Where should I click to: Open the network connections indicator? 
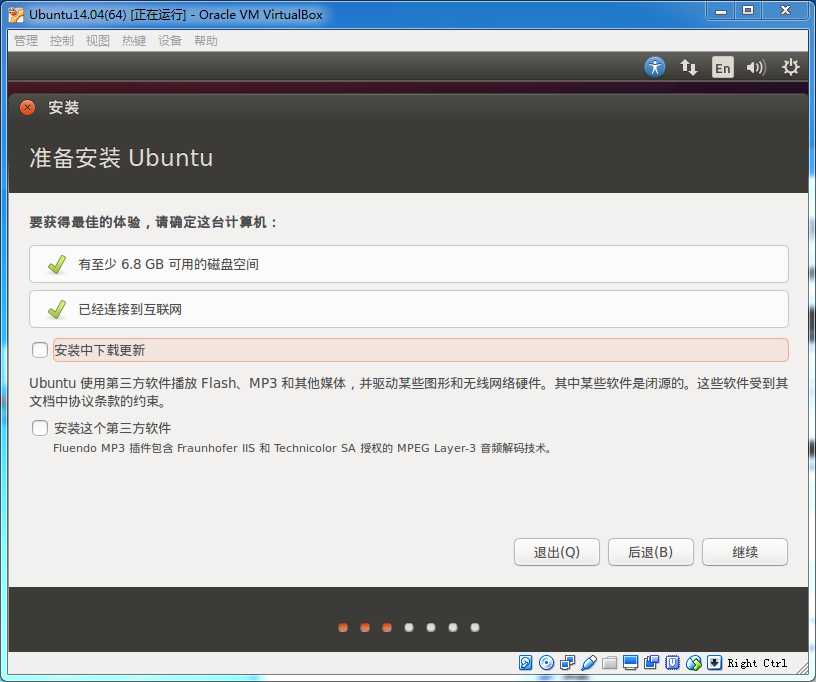pos(688,67)
